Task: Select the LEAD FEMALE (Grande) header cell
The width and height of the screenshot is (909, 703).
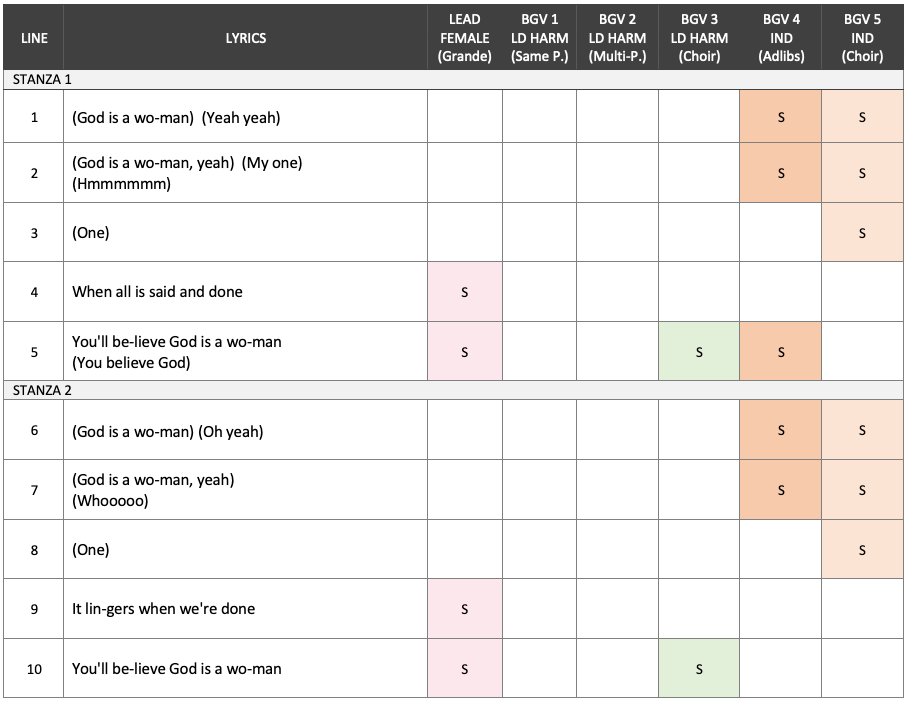Action: click(x=464, y=38)
